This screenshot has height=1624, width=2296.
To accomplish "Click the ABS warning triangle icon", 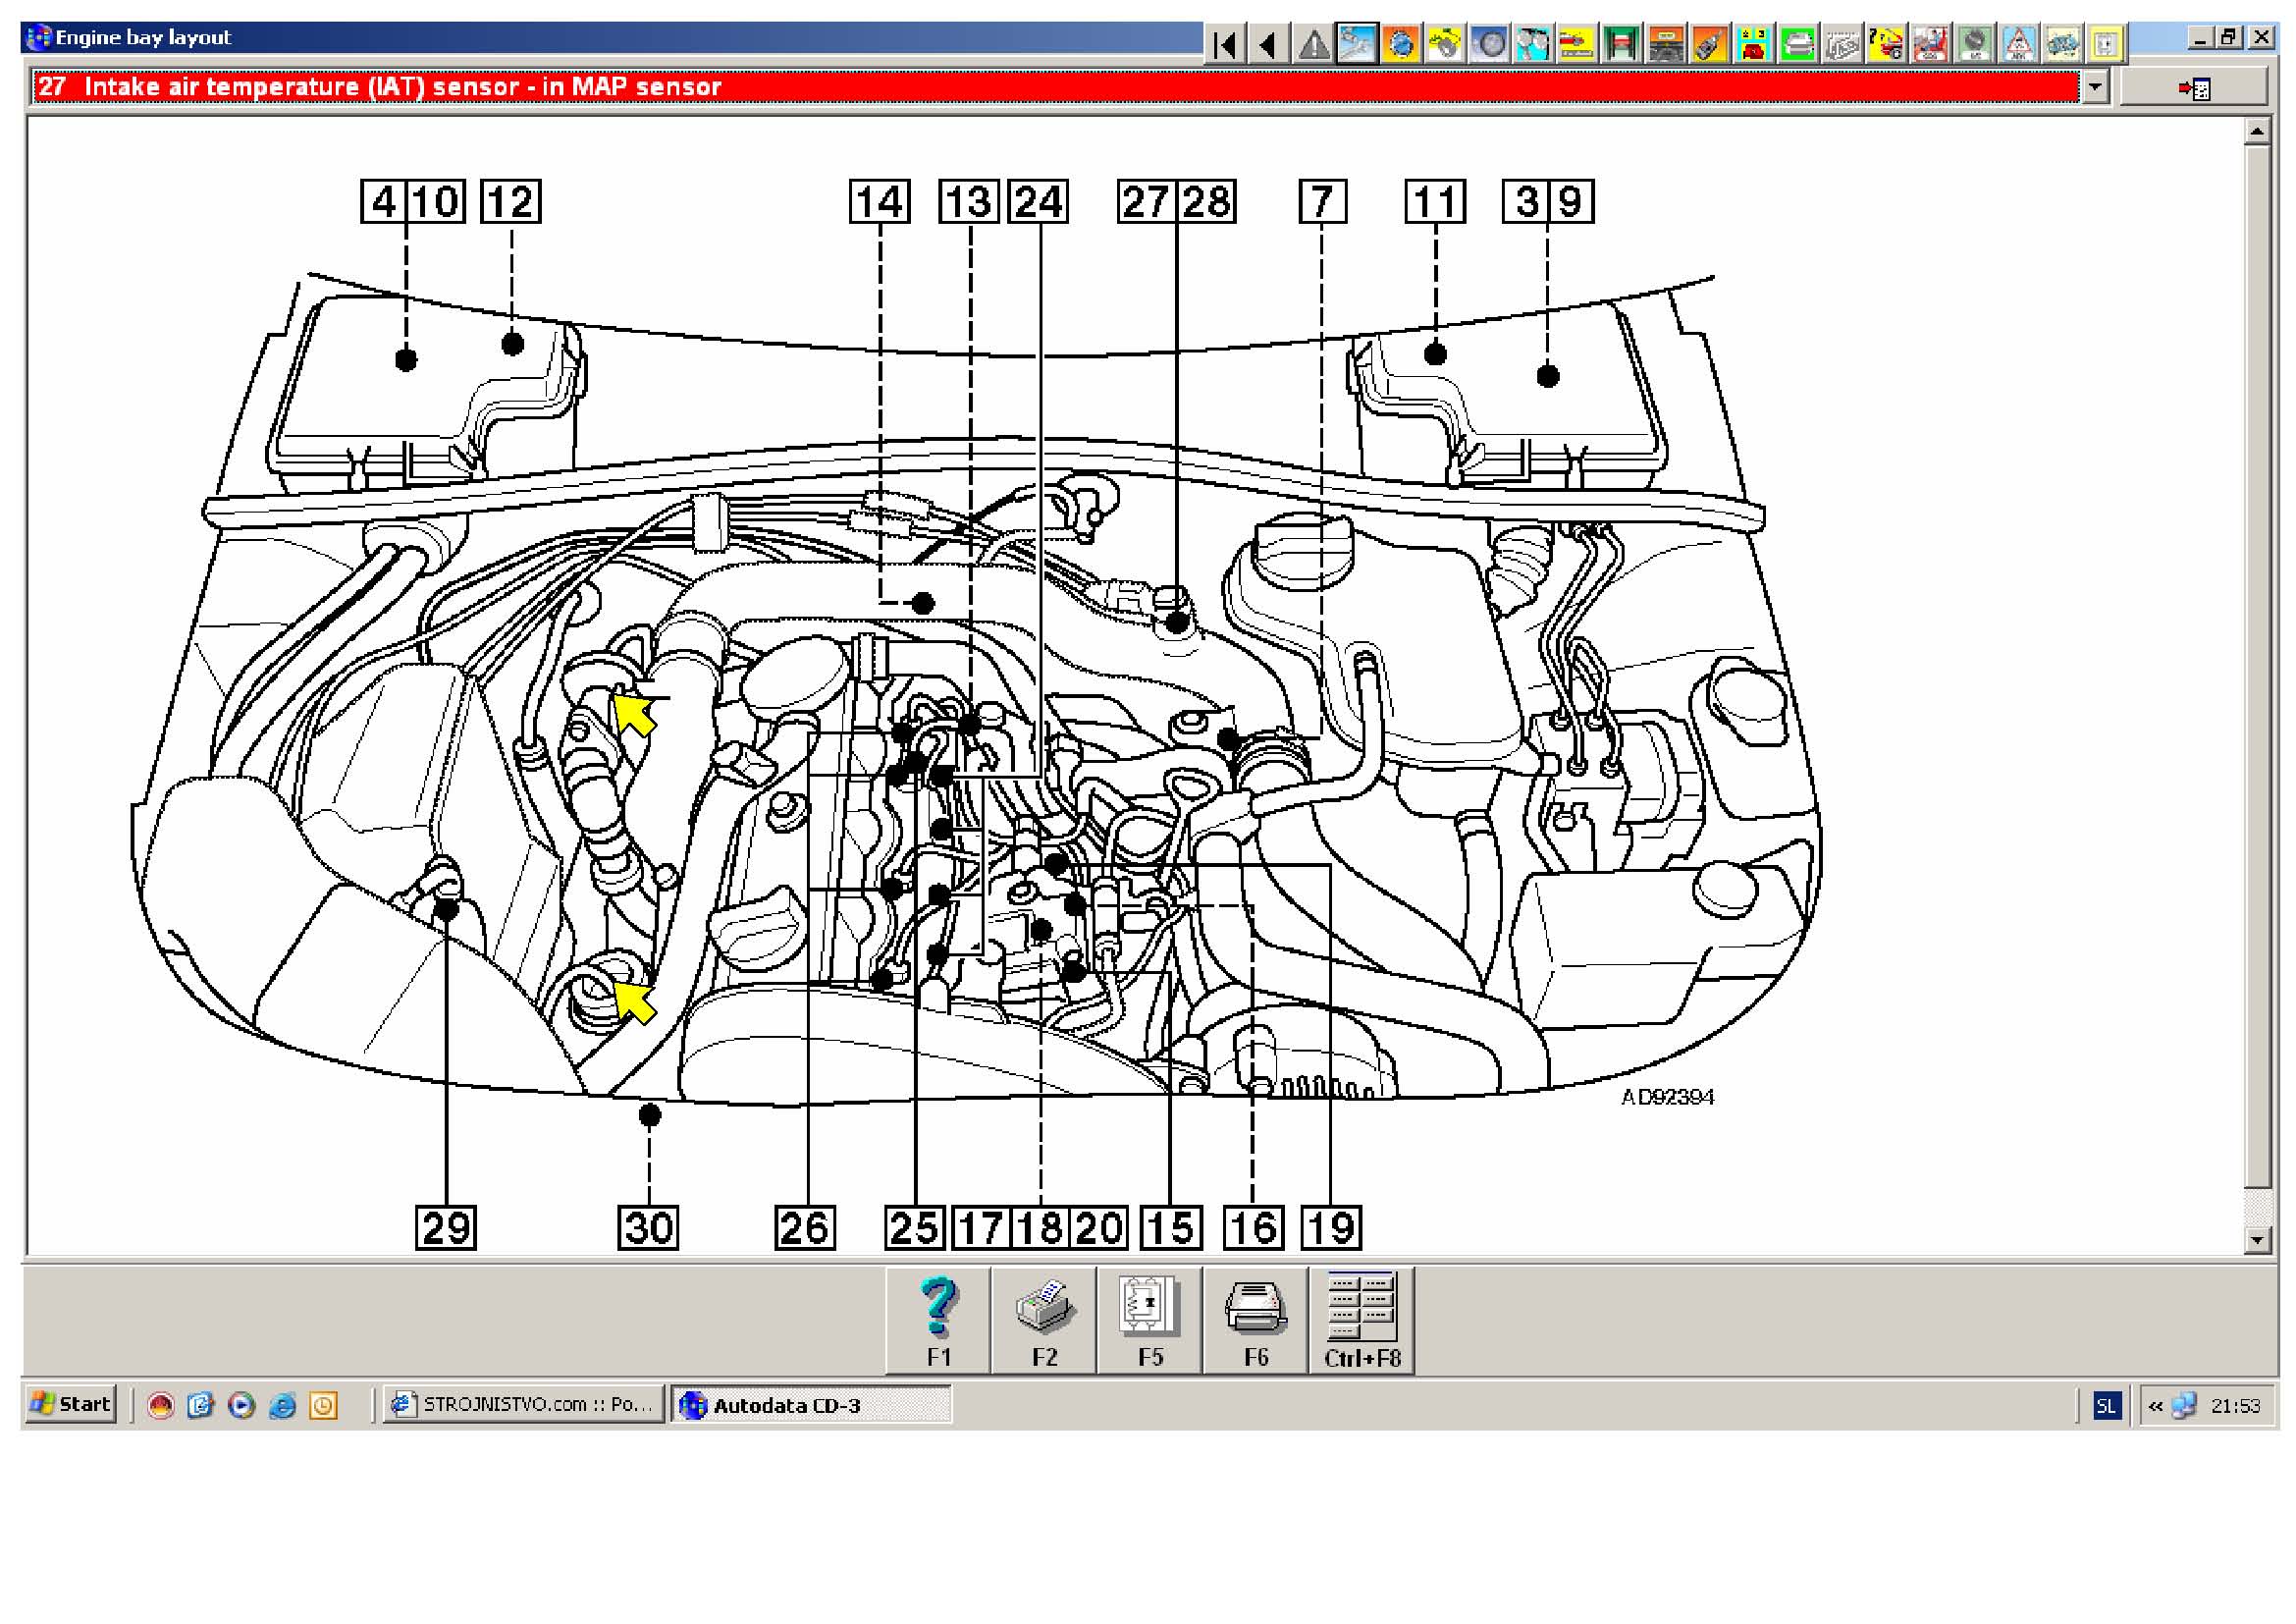I will point(2019,45).
